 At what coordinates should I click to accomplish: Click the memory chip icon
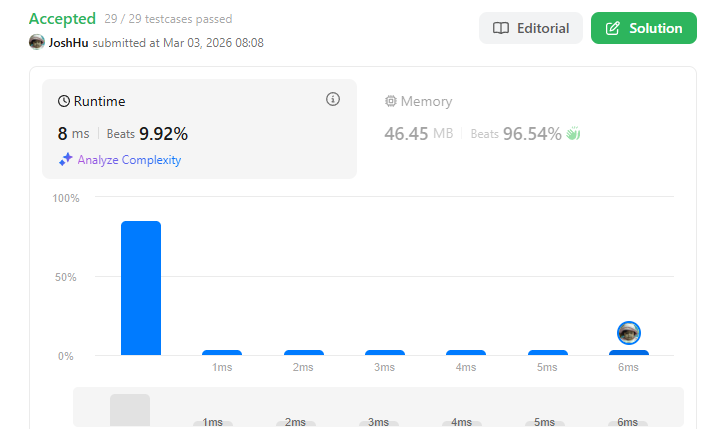pyautogui.click(x=391, y=101)
